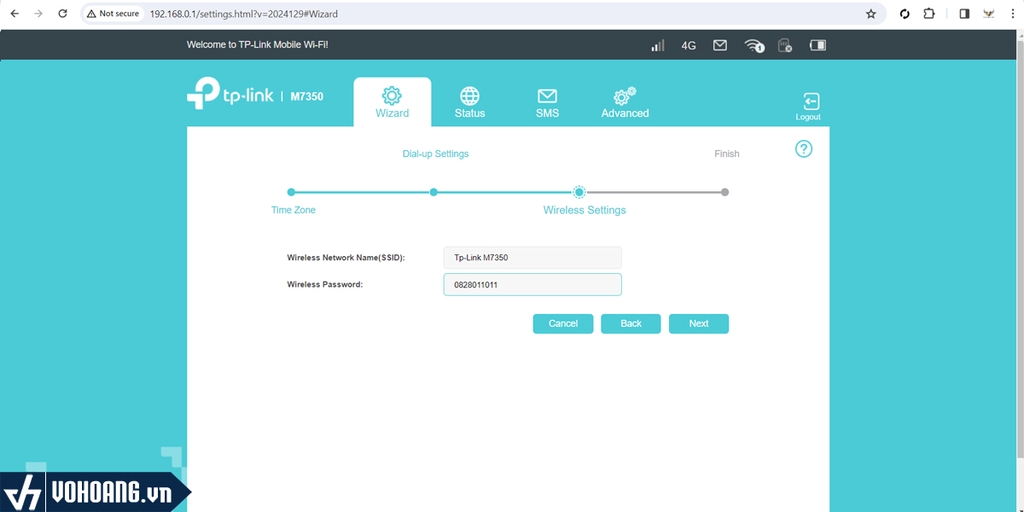The width and height of the screenshot is (1024, 512).
Task: Click the Dial-up Settings step marker
Action: tap(434, 192)
